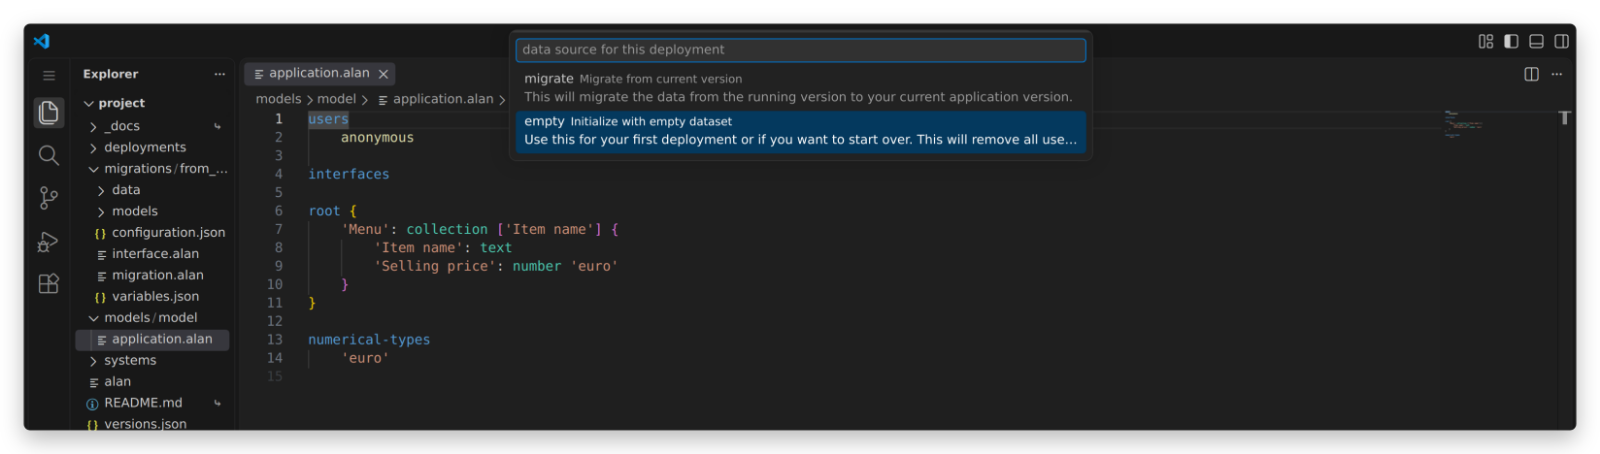Focus the data source input field
This screenshot has width=1600, height=454.
(x=800, y=49)
